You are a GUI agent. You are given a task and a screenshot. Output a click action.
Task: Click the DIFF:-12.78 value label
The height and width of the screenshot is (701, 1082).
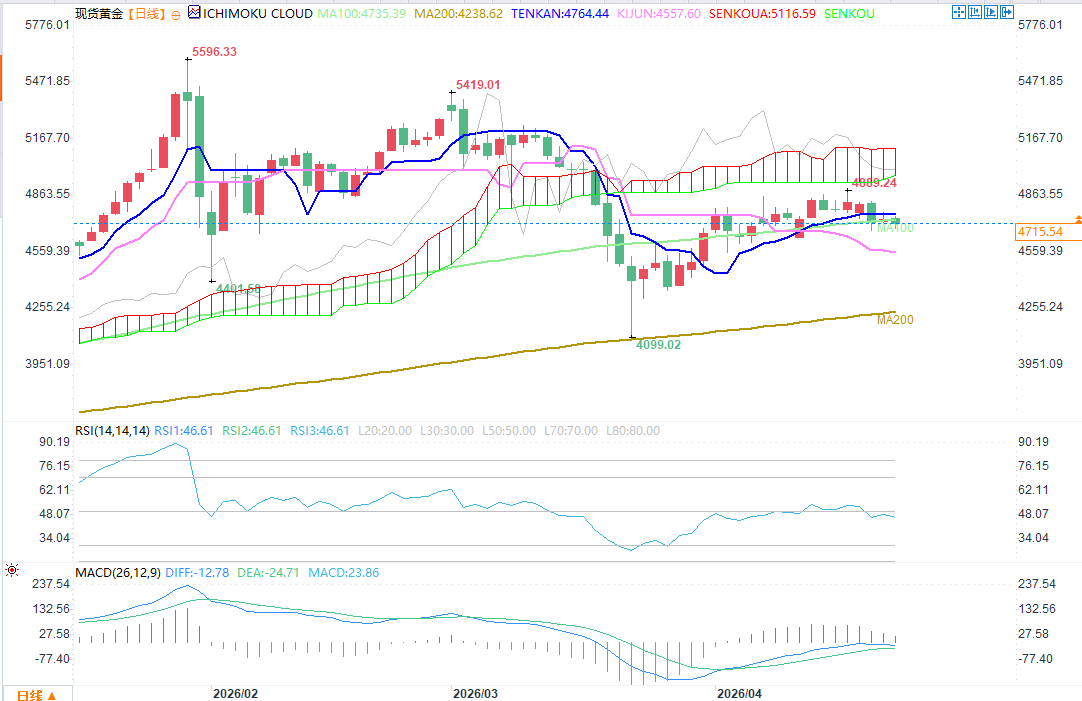(197, 573)
